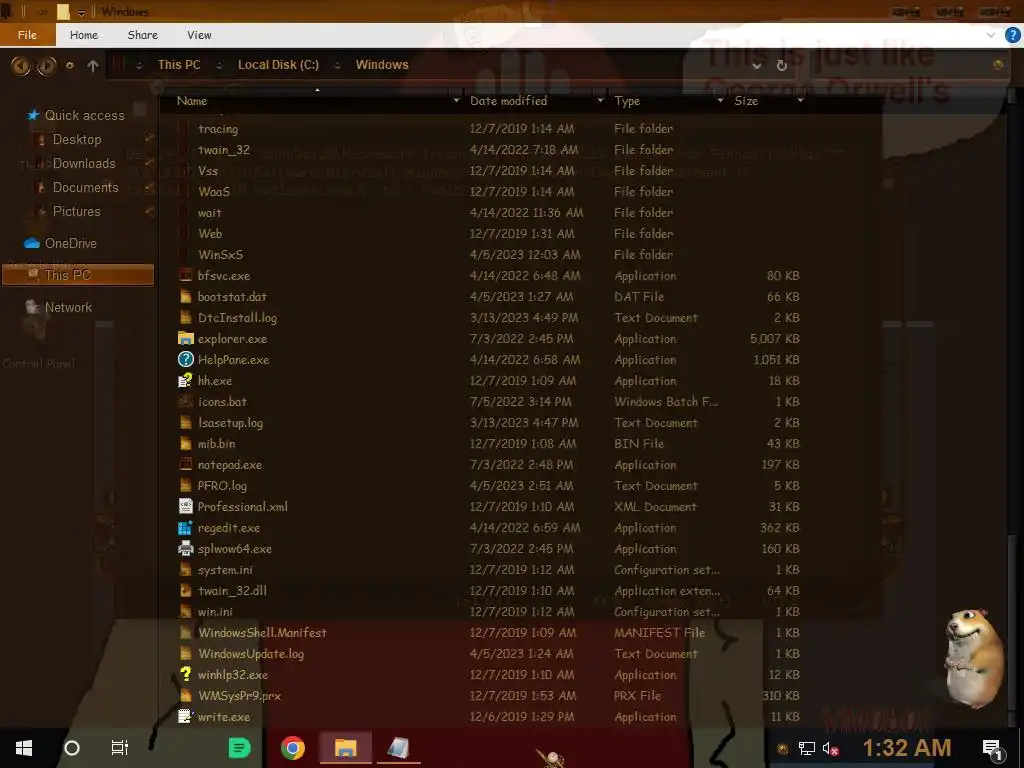Select the notepad.exe file icon
The width and height of the screenshot is (1024, 768).
(186, 464)
